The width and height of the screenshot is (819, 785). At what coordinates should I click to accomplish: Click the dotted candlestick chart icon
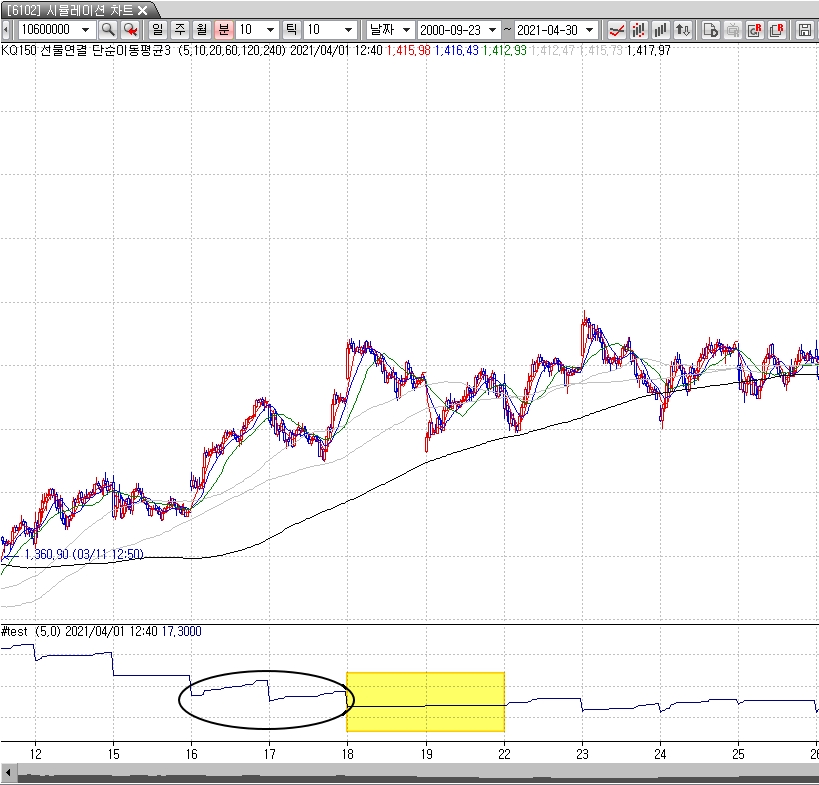click(639, 30)
